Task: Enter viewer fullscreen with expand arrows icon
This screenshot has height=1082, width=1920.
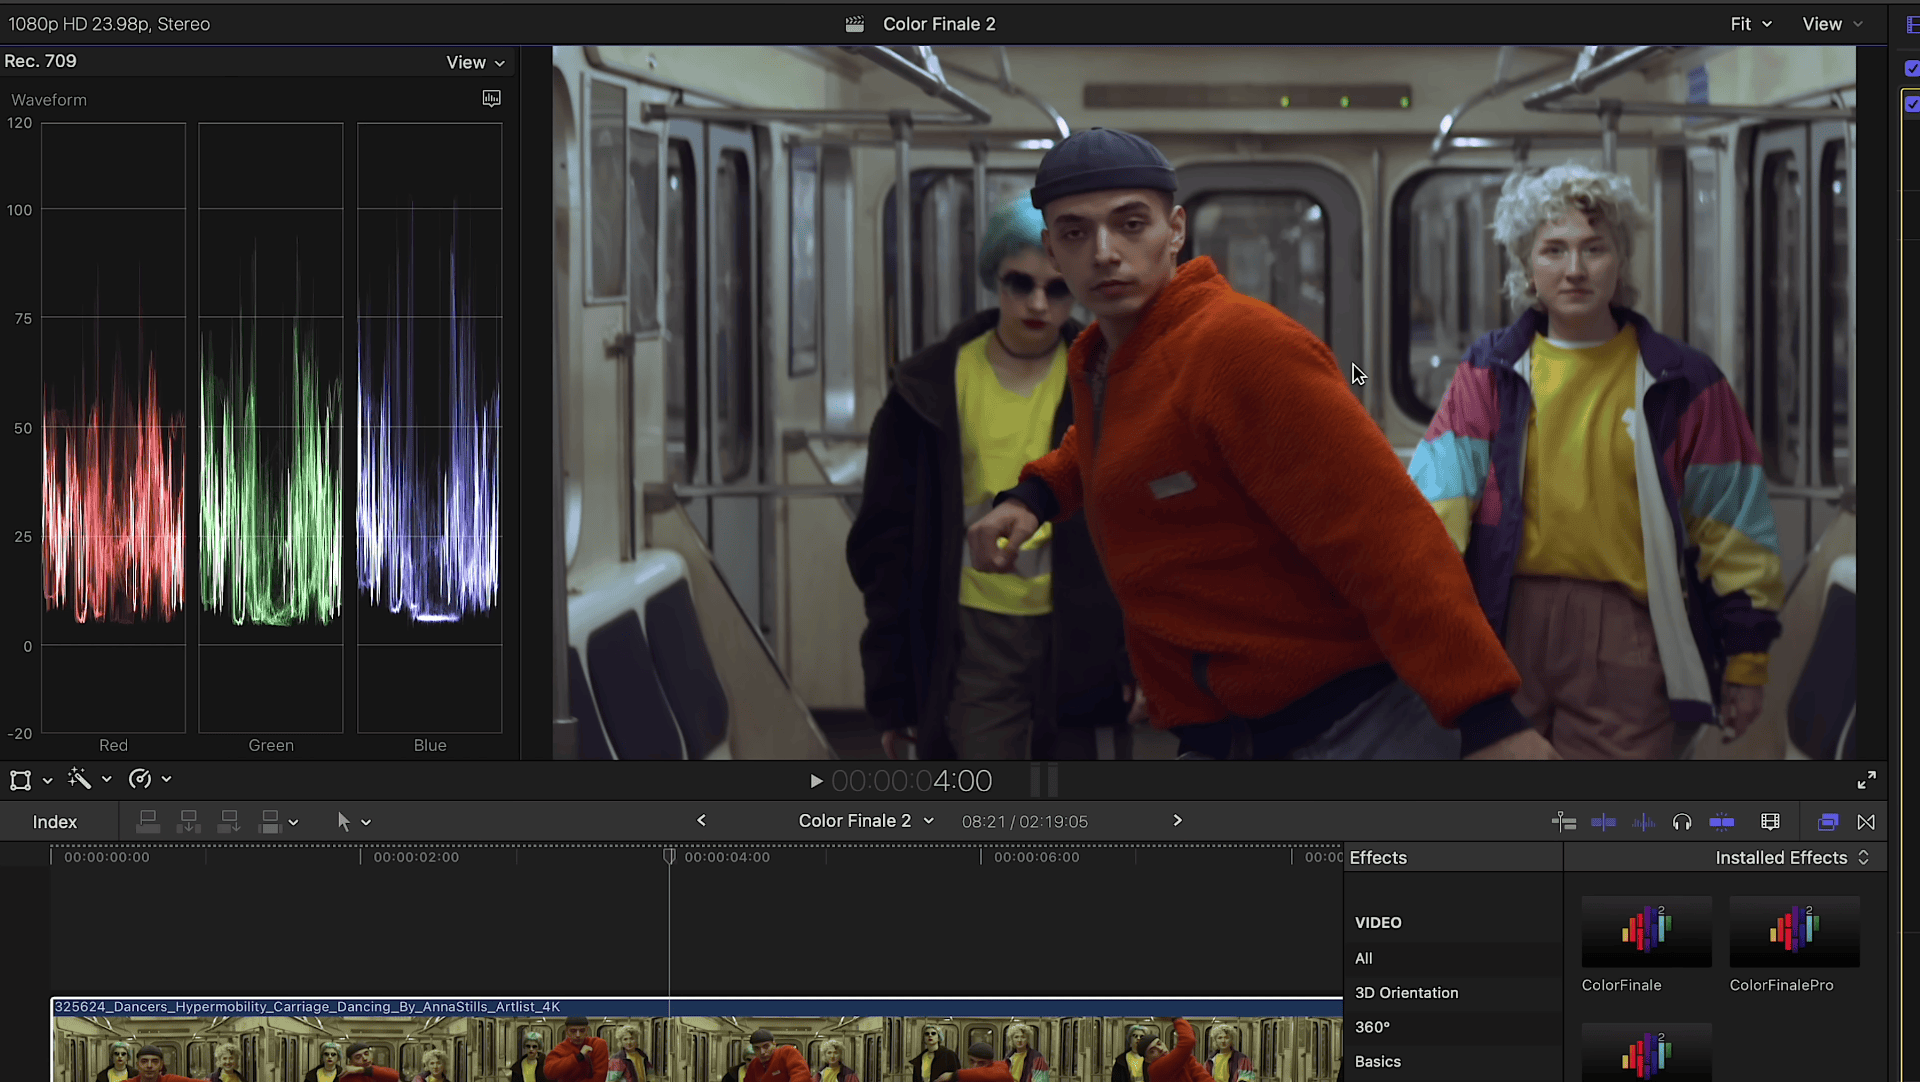Action: [x=1866, y=780]
